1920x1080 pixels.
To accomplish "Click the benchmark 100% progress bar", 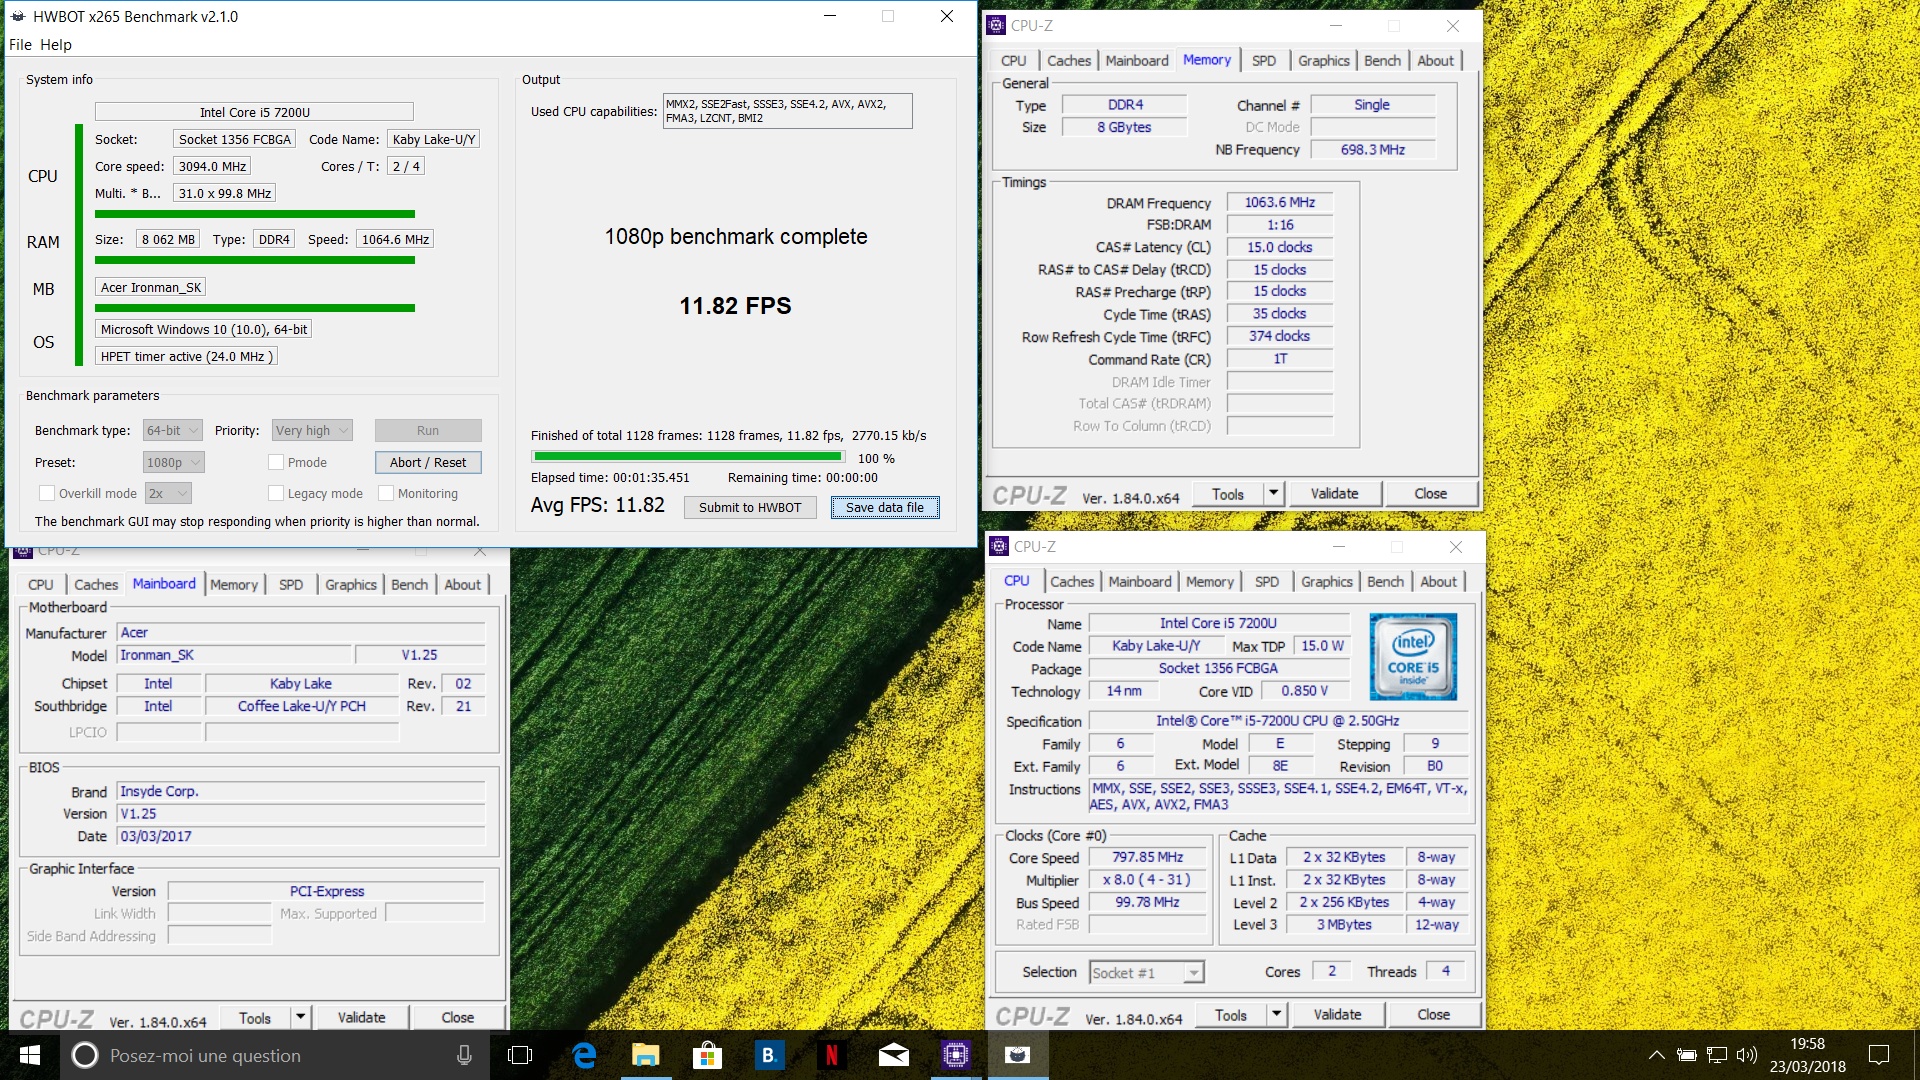I will point(688,457).
